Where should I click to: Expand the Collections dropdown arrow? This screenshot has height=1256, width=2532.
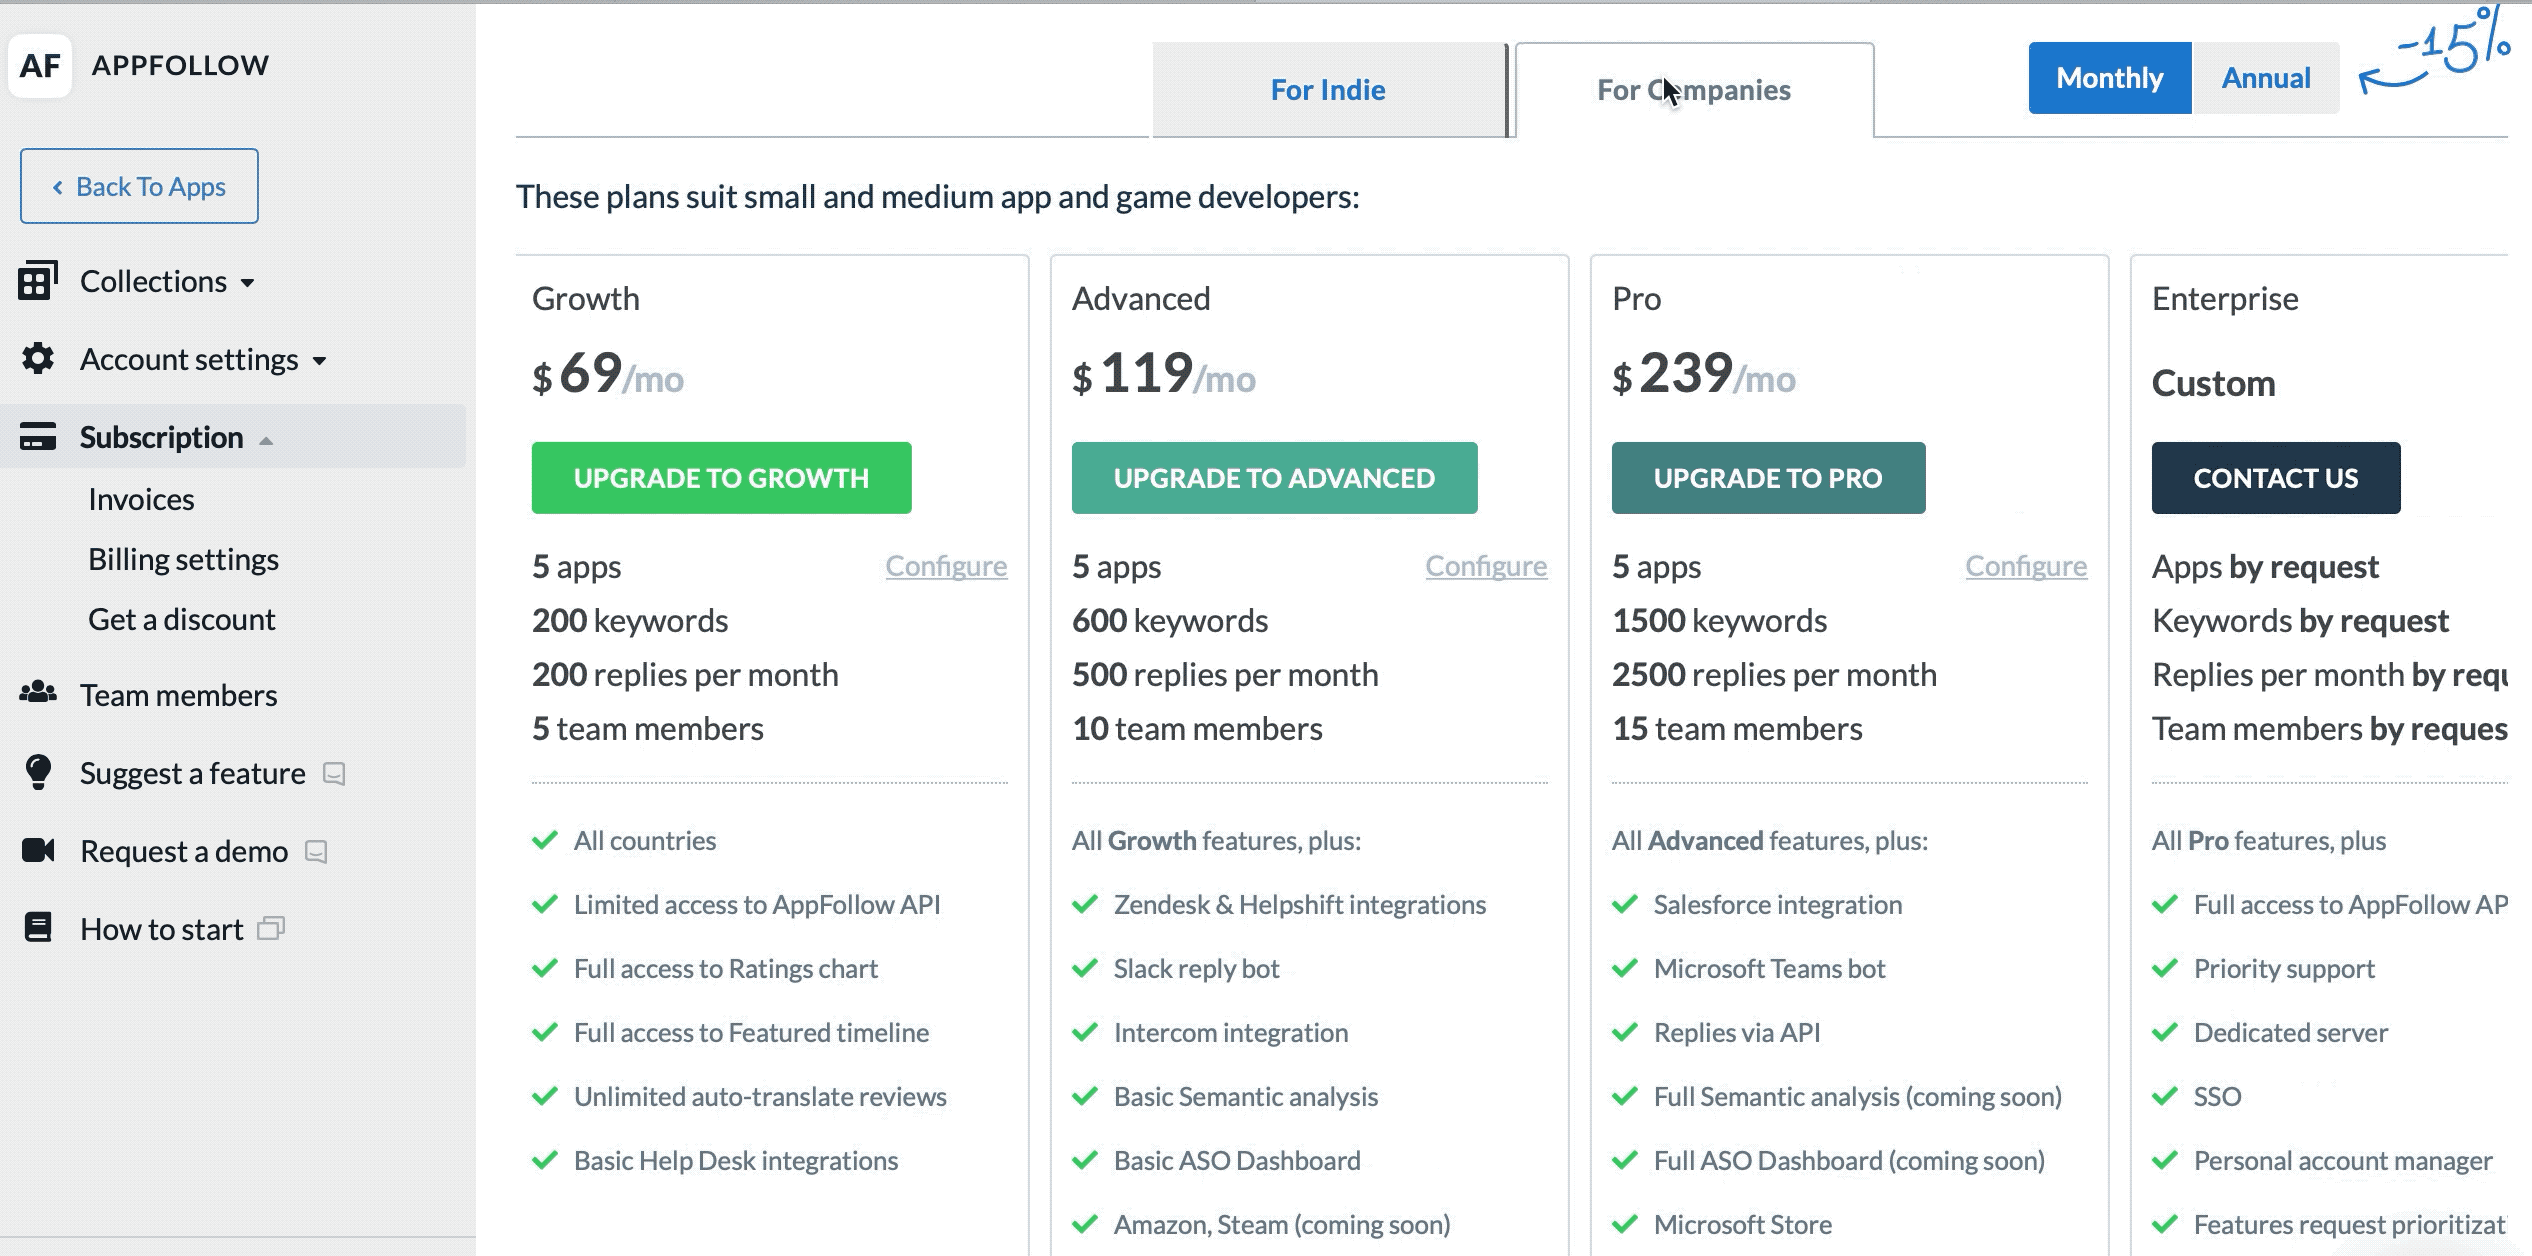point(248,283)
